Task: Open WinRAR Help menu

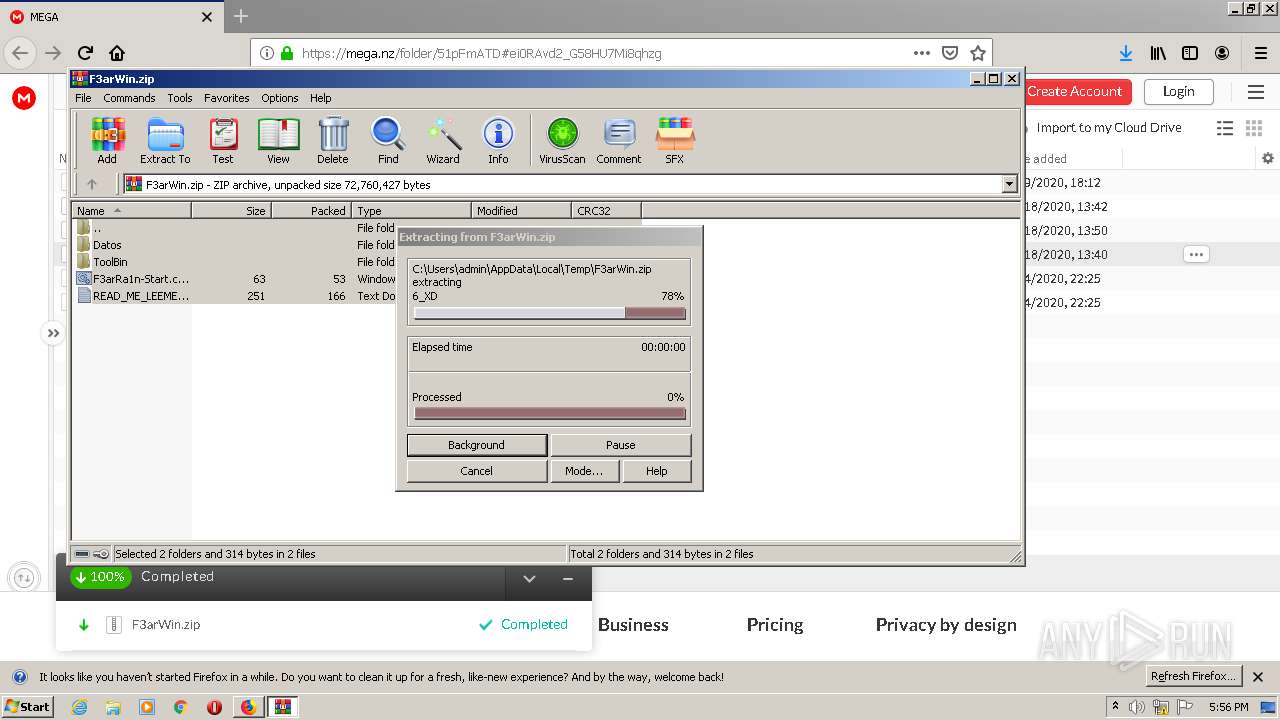Action: [x=320, y=98]
